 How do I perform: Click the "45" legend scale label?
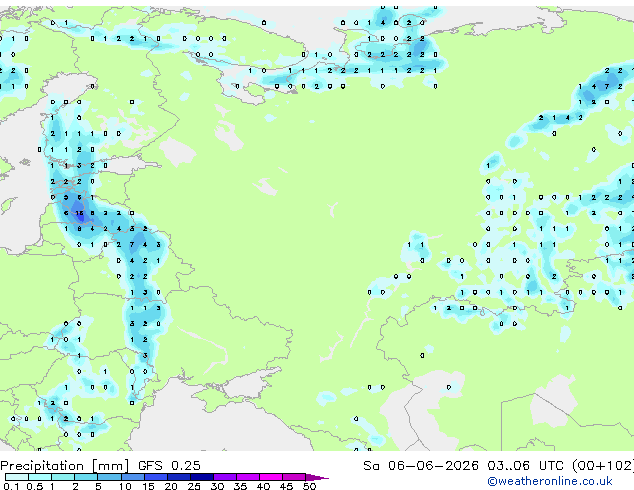coord(286,486)
